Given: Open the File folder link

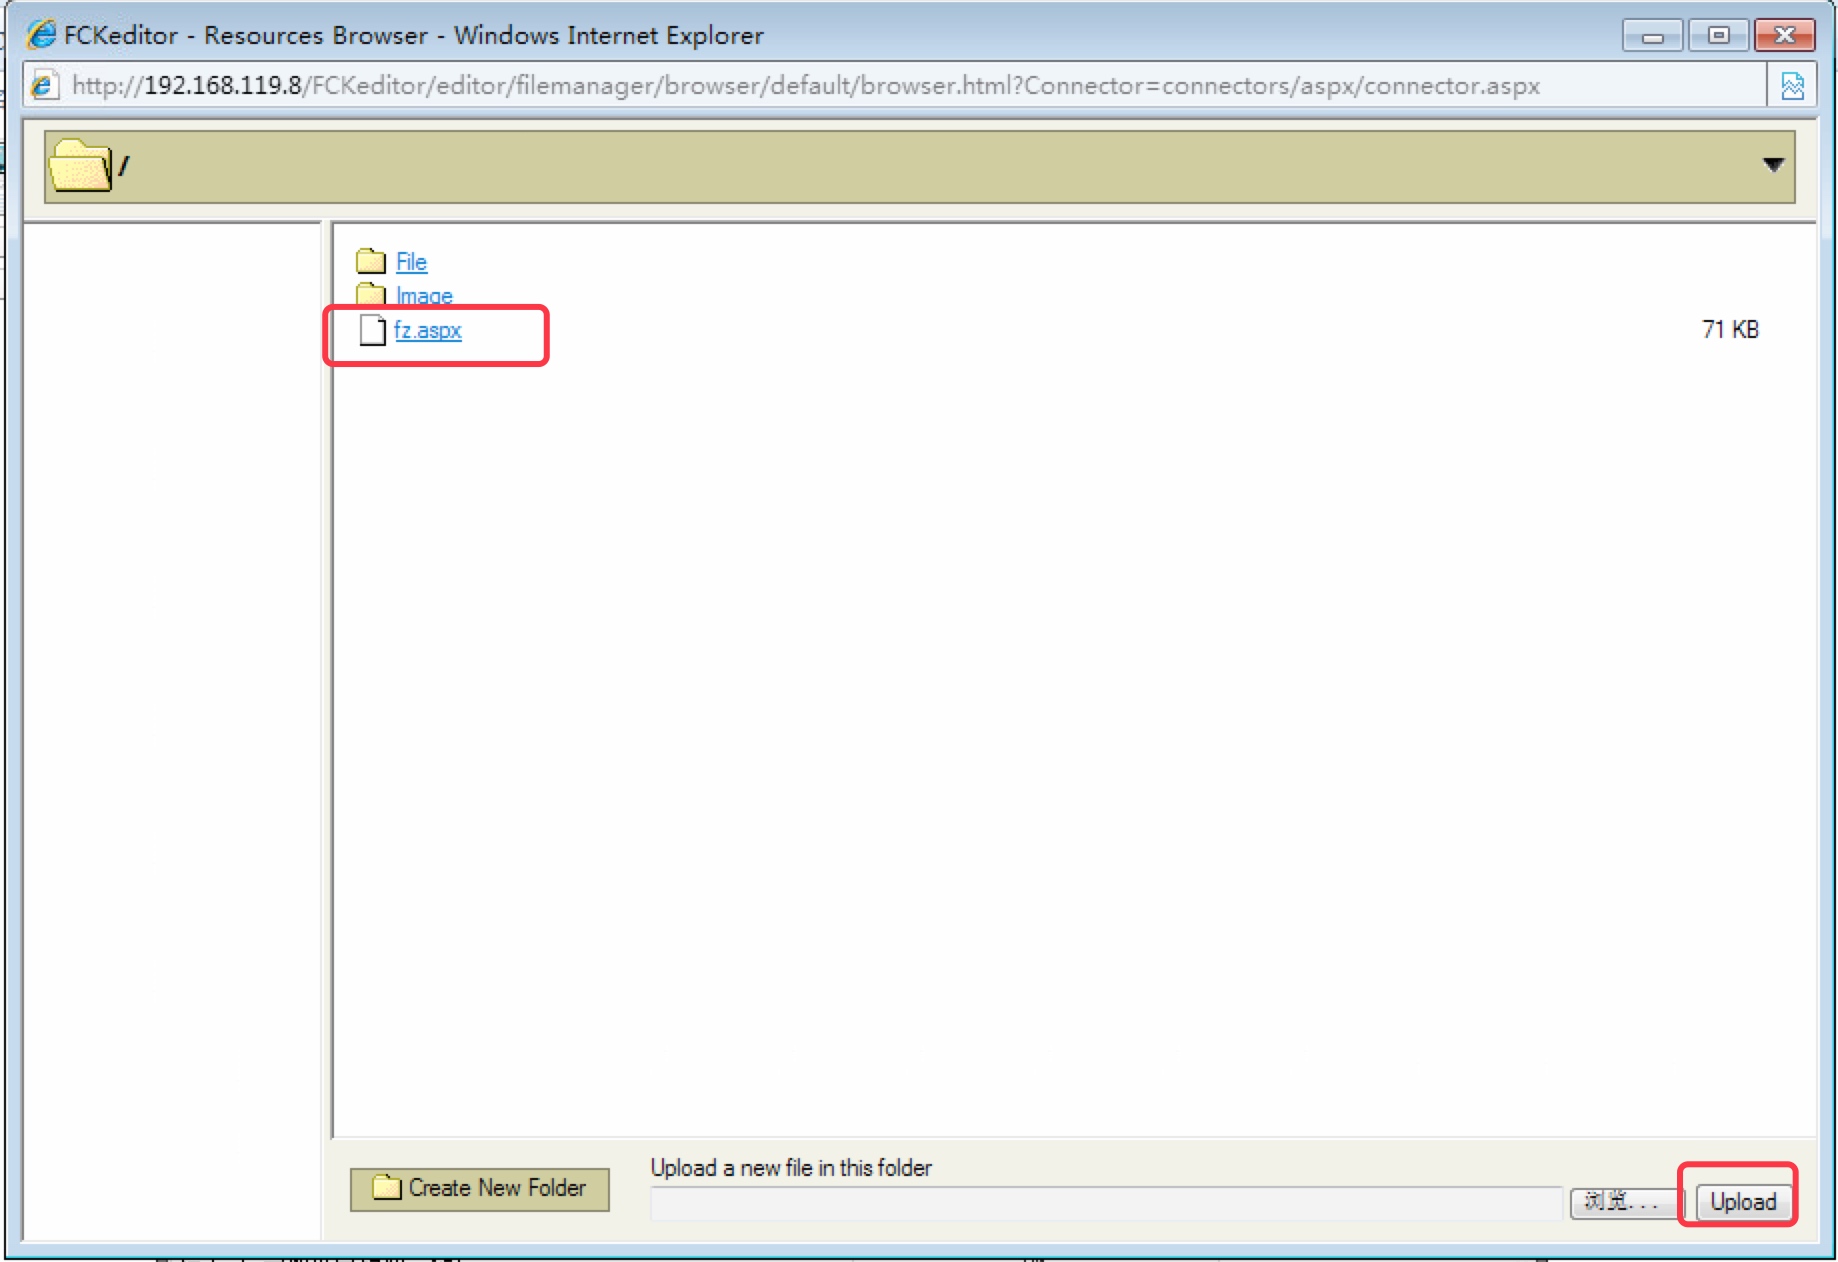Looking at the screenshot, I should coord(411,262).
